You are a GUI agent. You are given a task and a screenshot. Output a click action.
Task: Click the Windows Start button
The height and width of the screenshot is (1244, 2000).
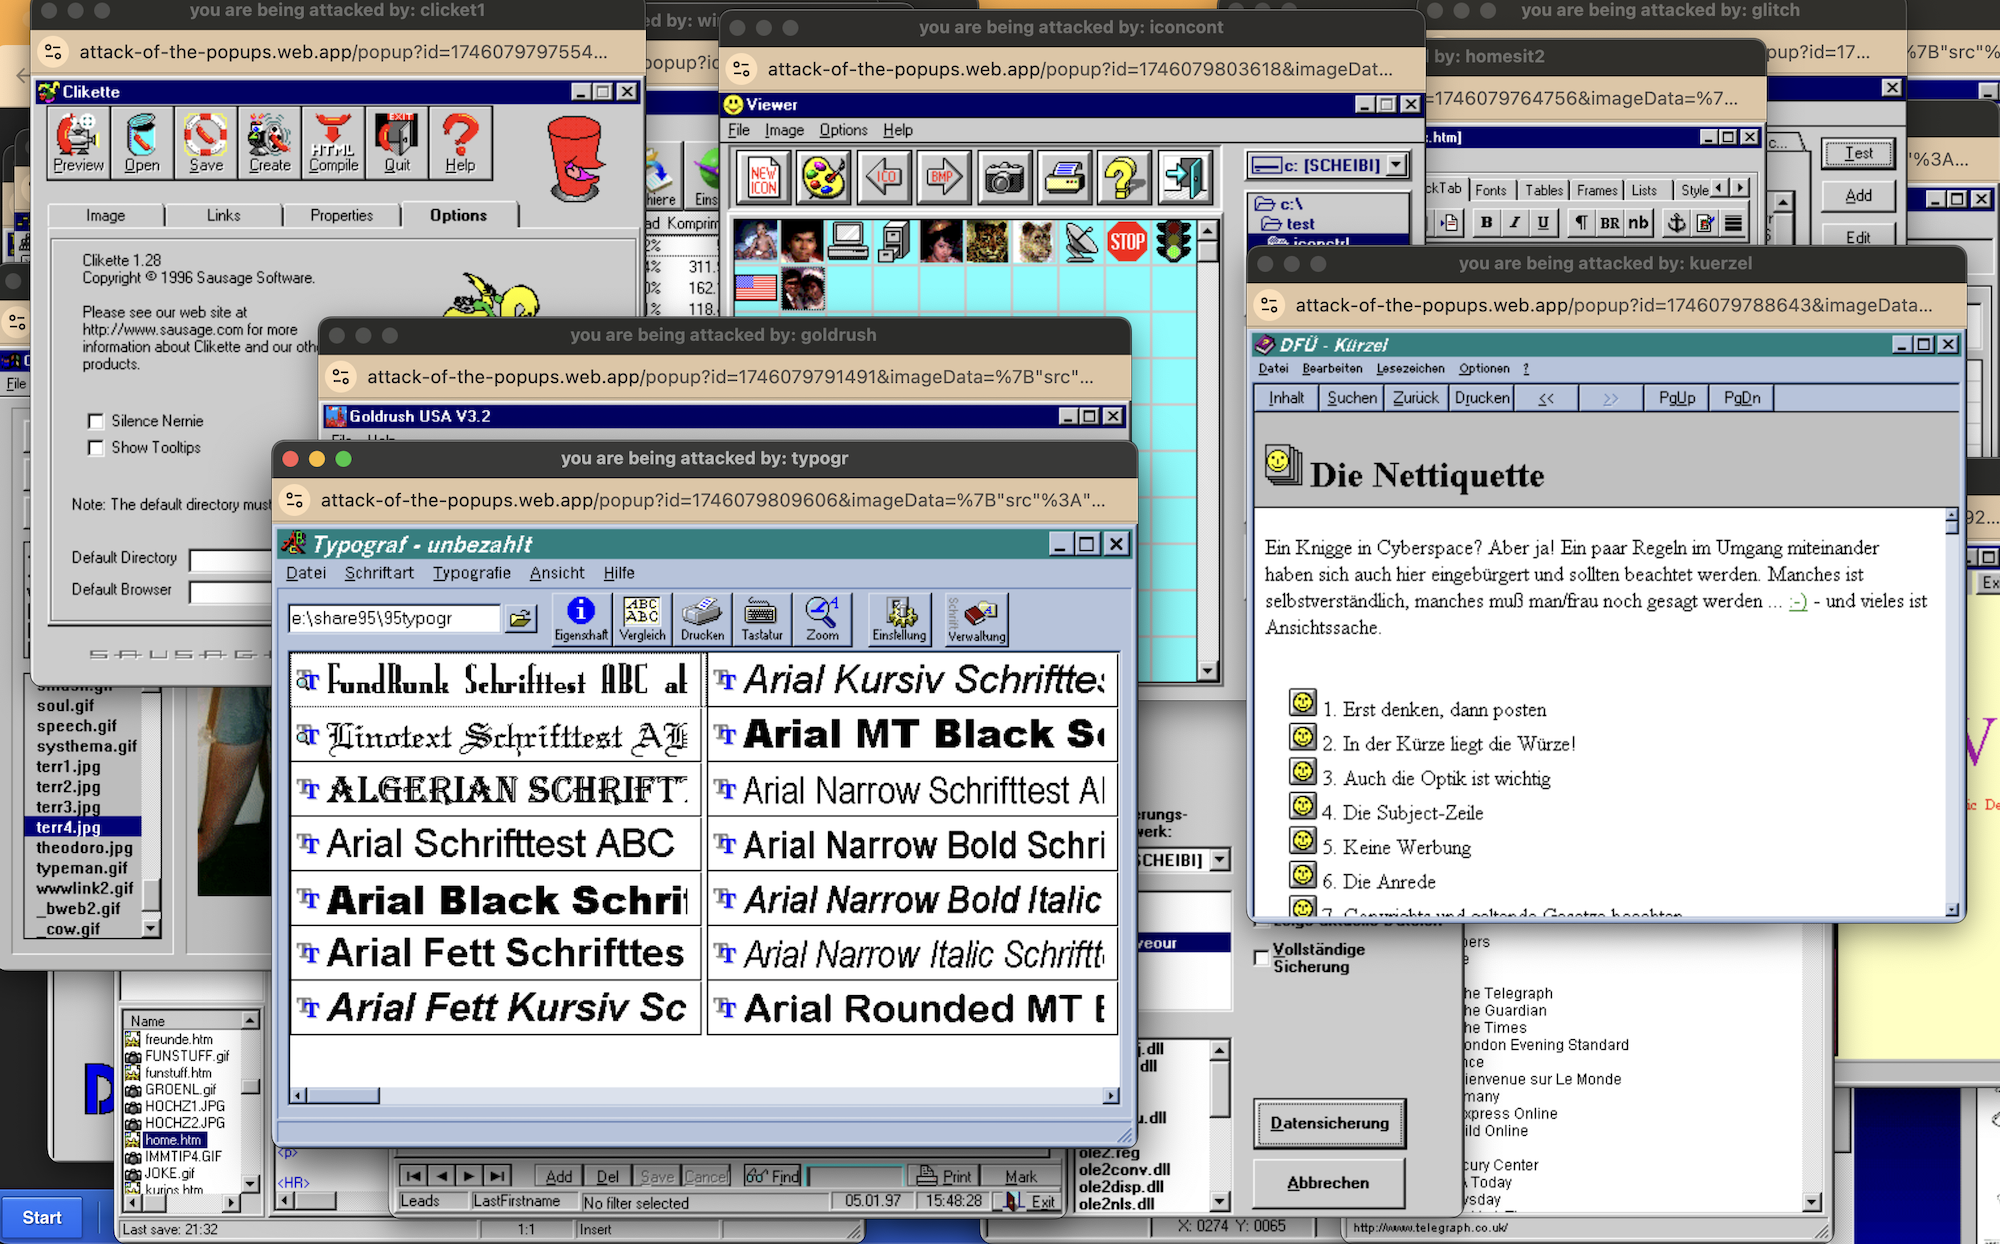(42, 1217)
